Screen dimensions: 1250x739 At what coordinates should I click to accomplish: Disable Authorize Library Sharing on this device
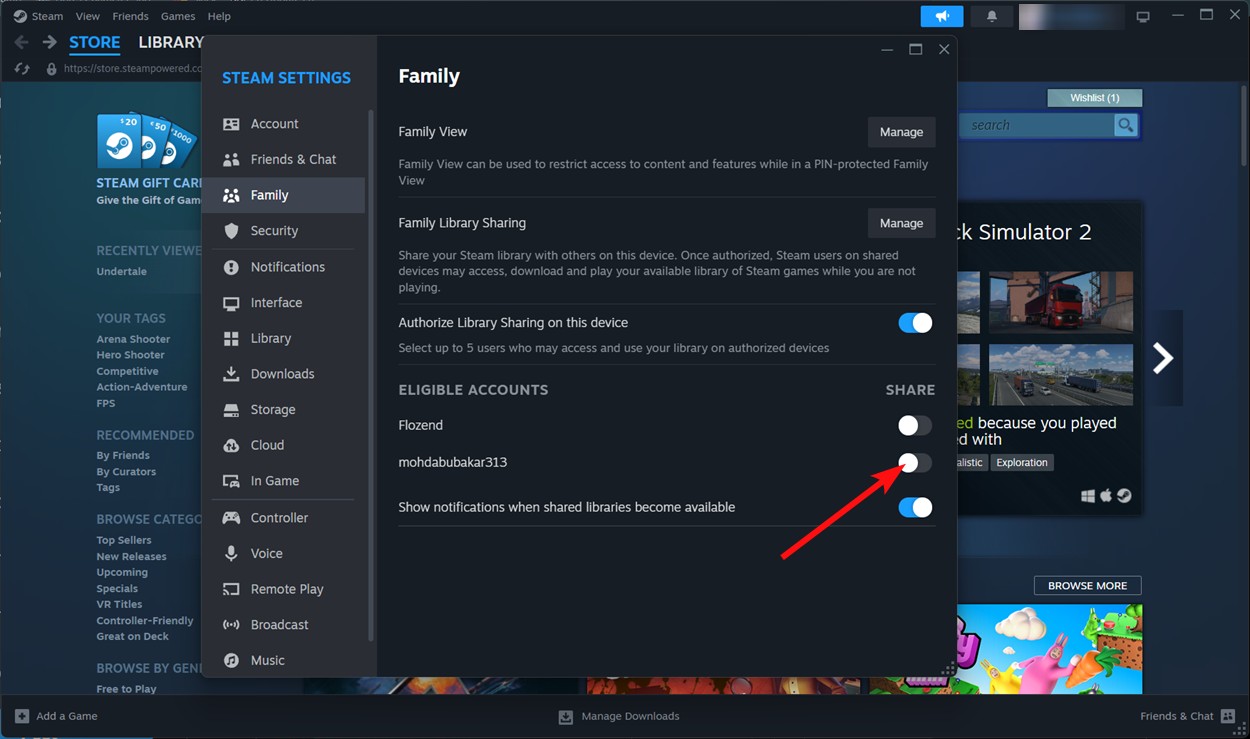914,322
